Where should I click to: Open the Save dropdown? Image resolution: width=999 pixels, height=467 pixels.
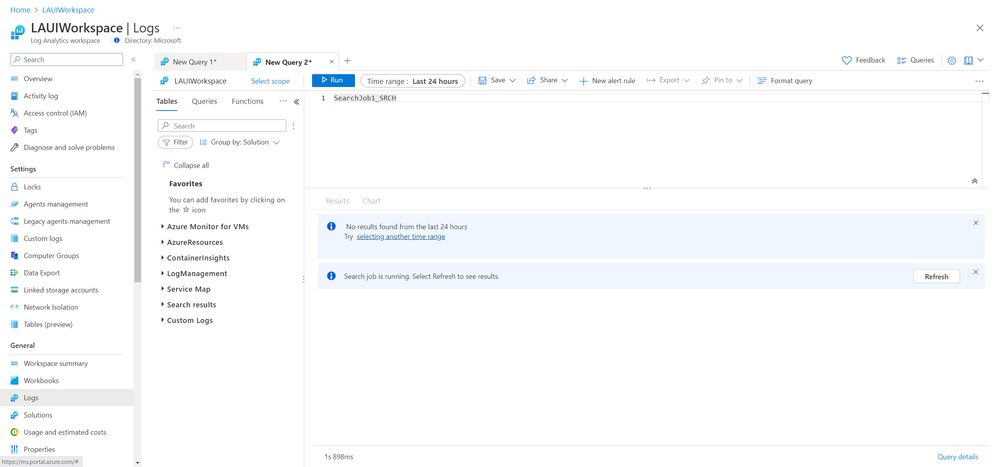click(497, 81)
